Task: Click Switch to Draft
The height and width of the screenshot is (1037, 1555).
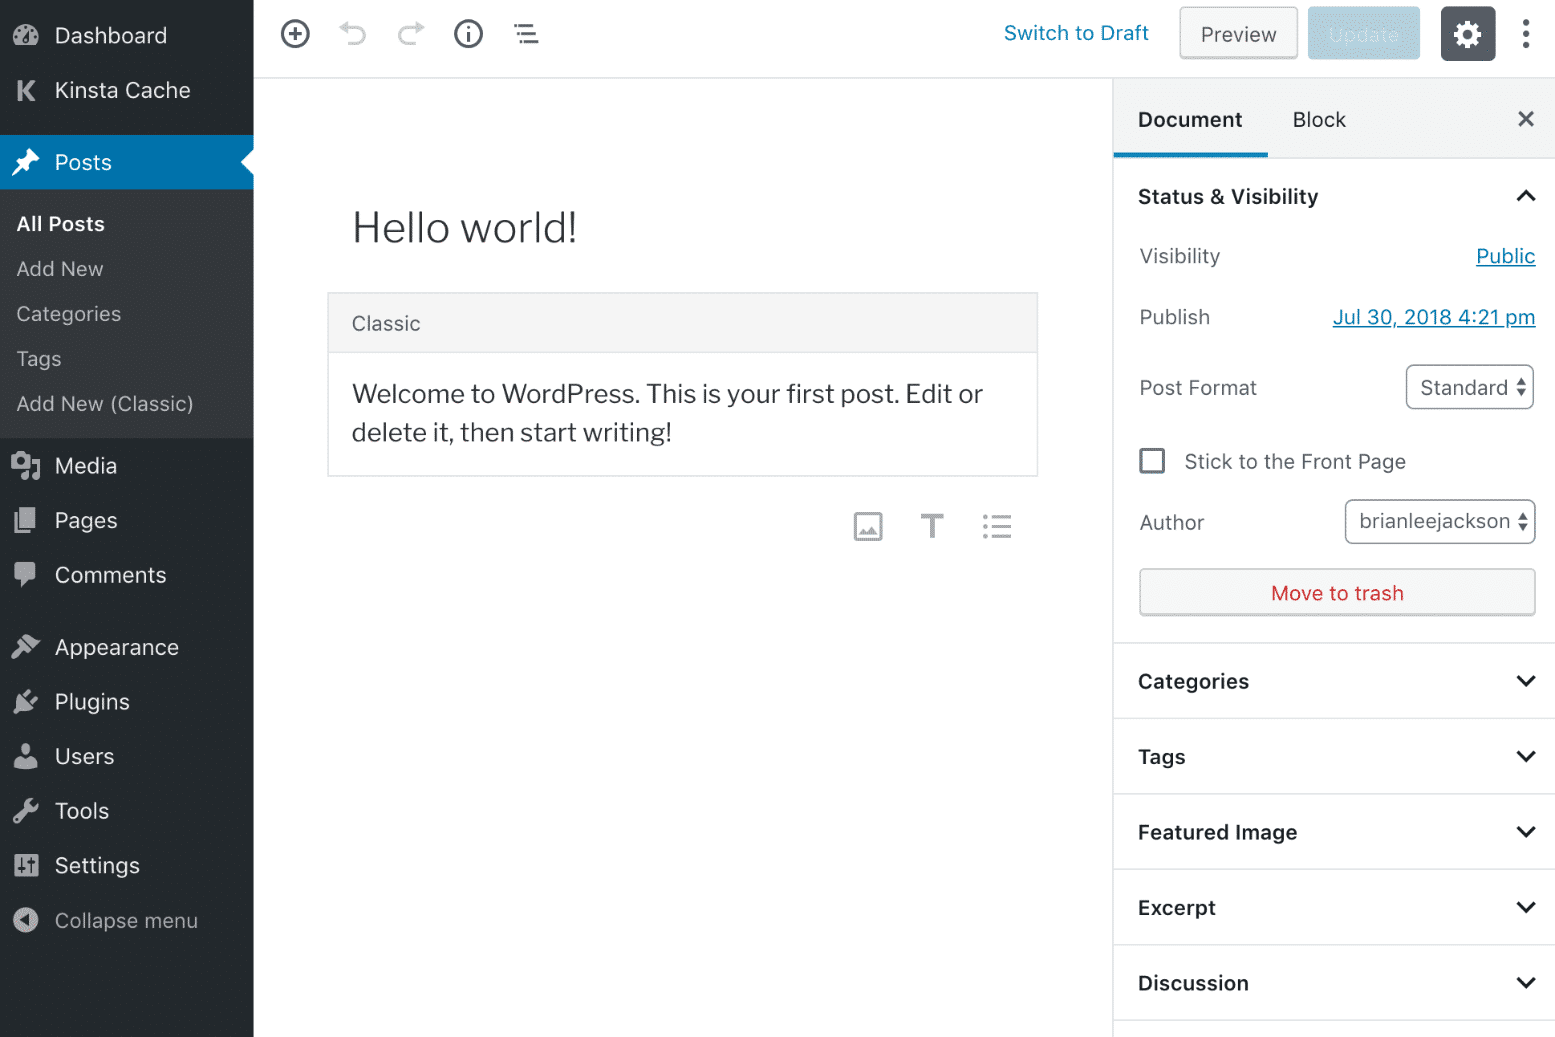Action: coord(1076,32)
